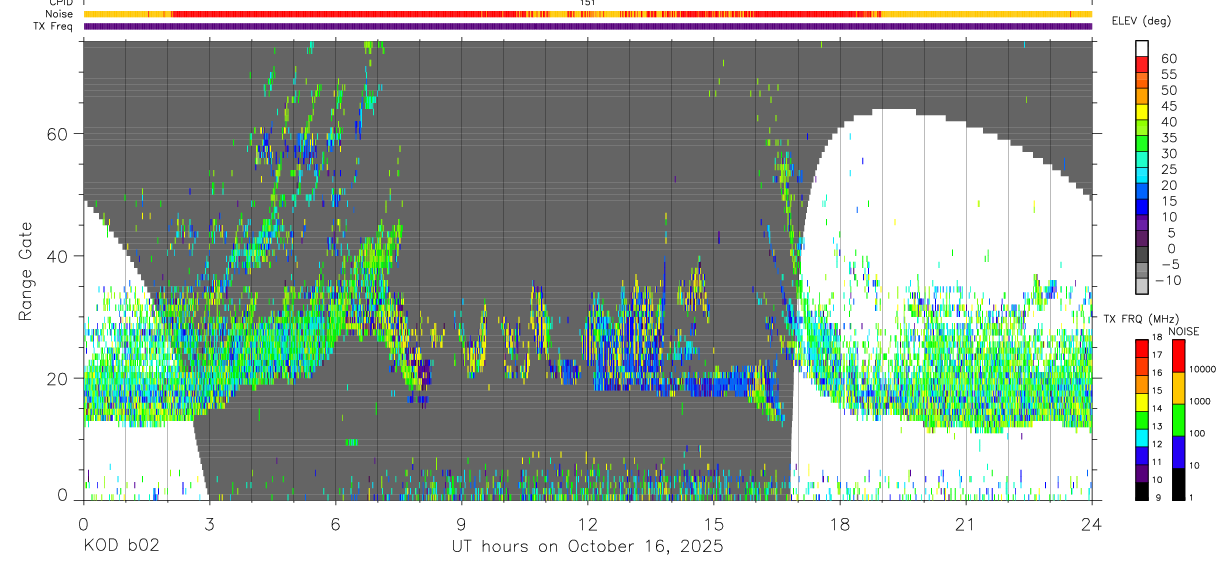
Task: Click the '10000' label on NOISE colorbar
Action: (1202, 369)
